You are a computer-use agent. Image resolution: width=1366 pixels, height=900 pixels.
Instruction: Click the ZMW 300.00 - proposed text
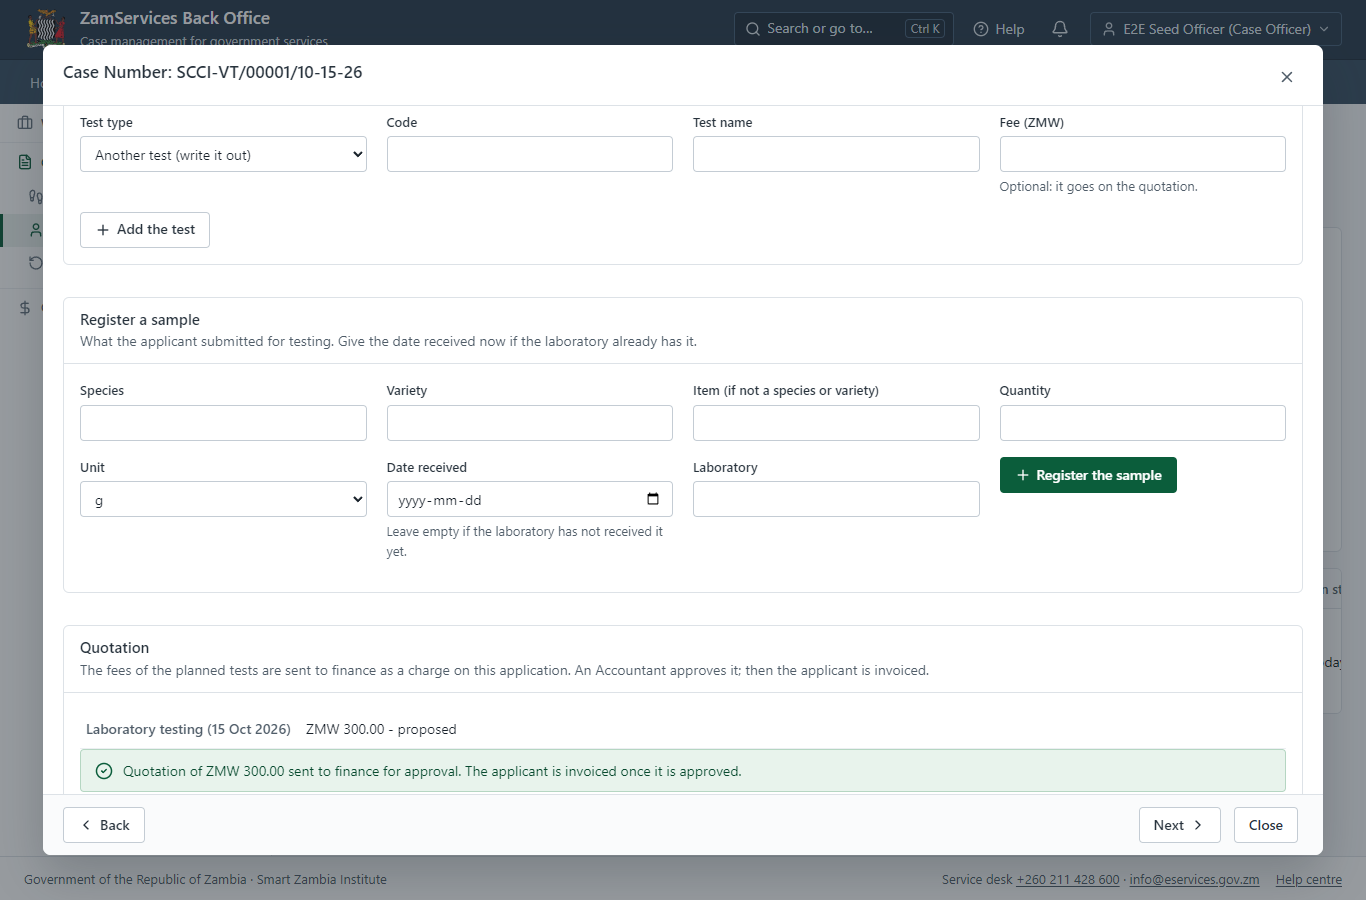tap(381, 729)
